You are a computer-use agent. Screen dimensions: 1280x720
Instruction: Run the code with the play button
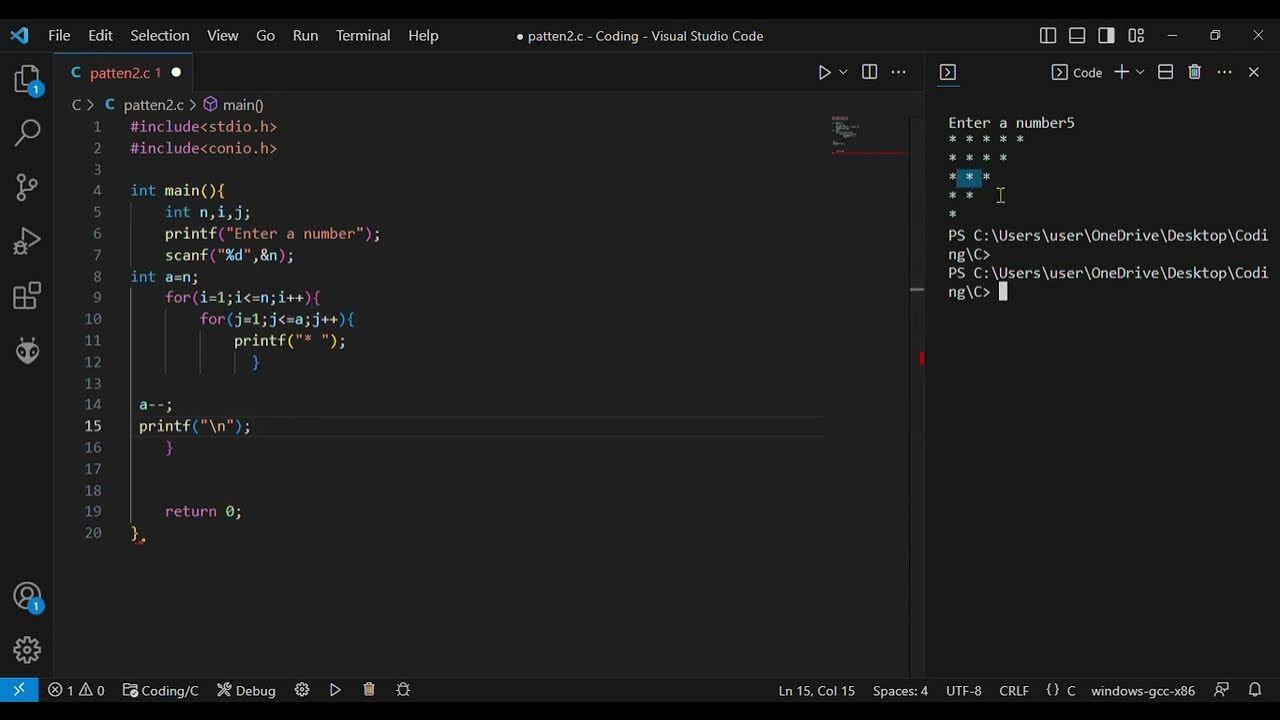824,72
